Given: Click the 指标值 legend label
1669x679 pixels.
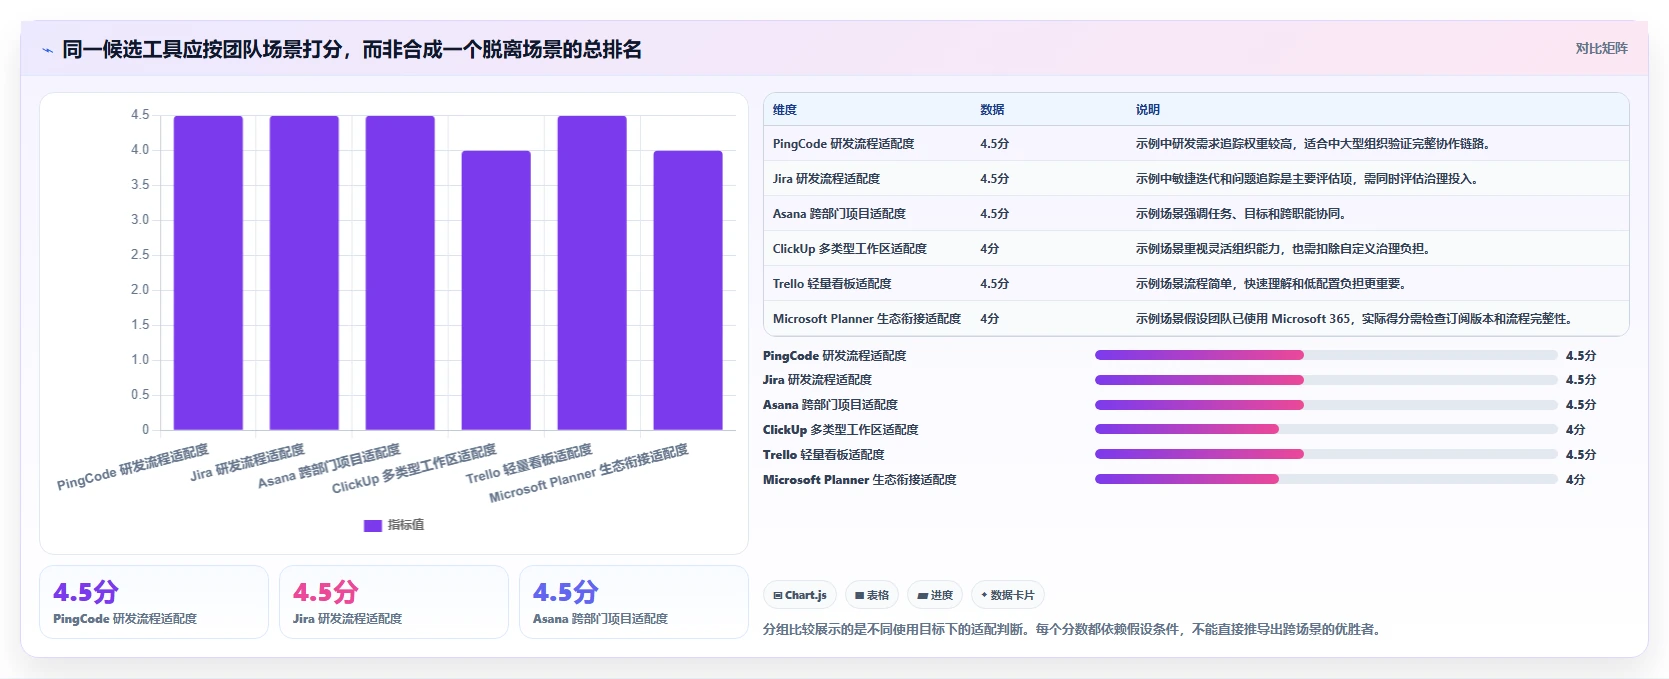Looking at the screenshot, I should (x=406, y=525).
